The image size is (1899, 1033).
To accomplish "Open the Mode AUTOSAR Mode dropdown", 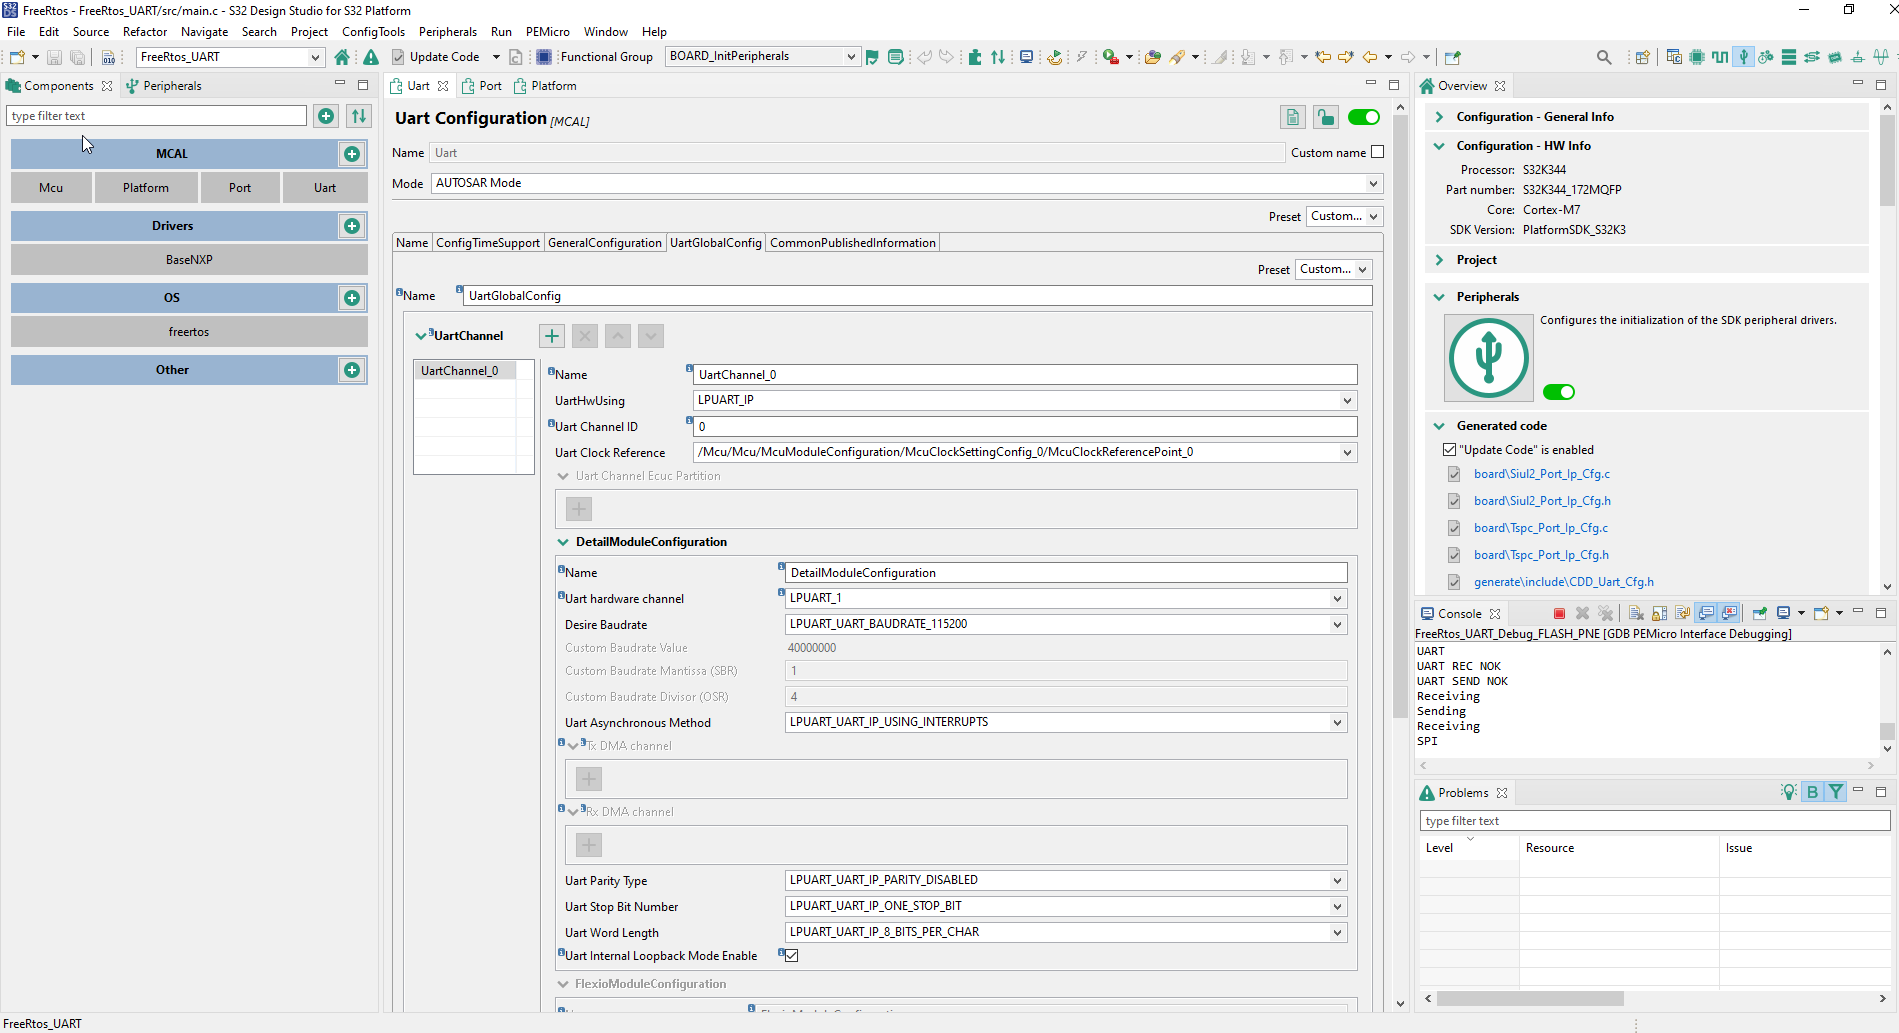I will (1373, 183).
